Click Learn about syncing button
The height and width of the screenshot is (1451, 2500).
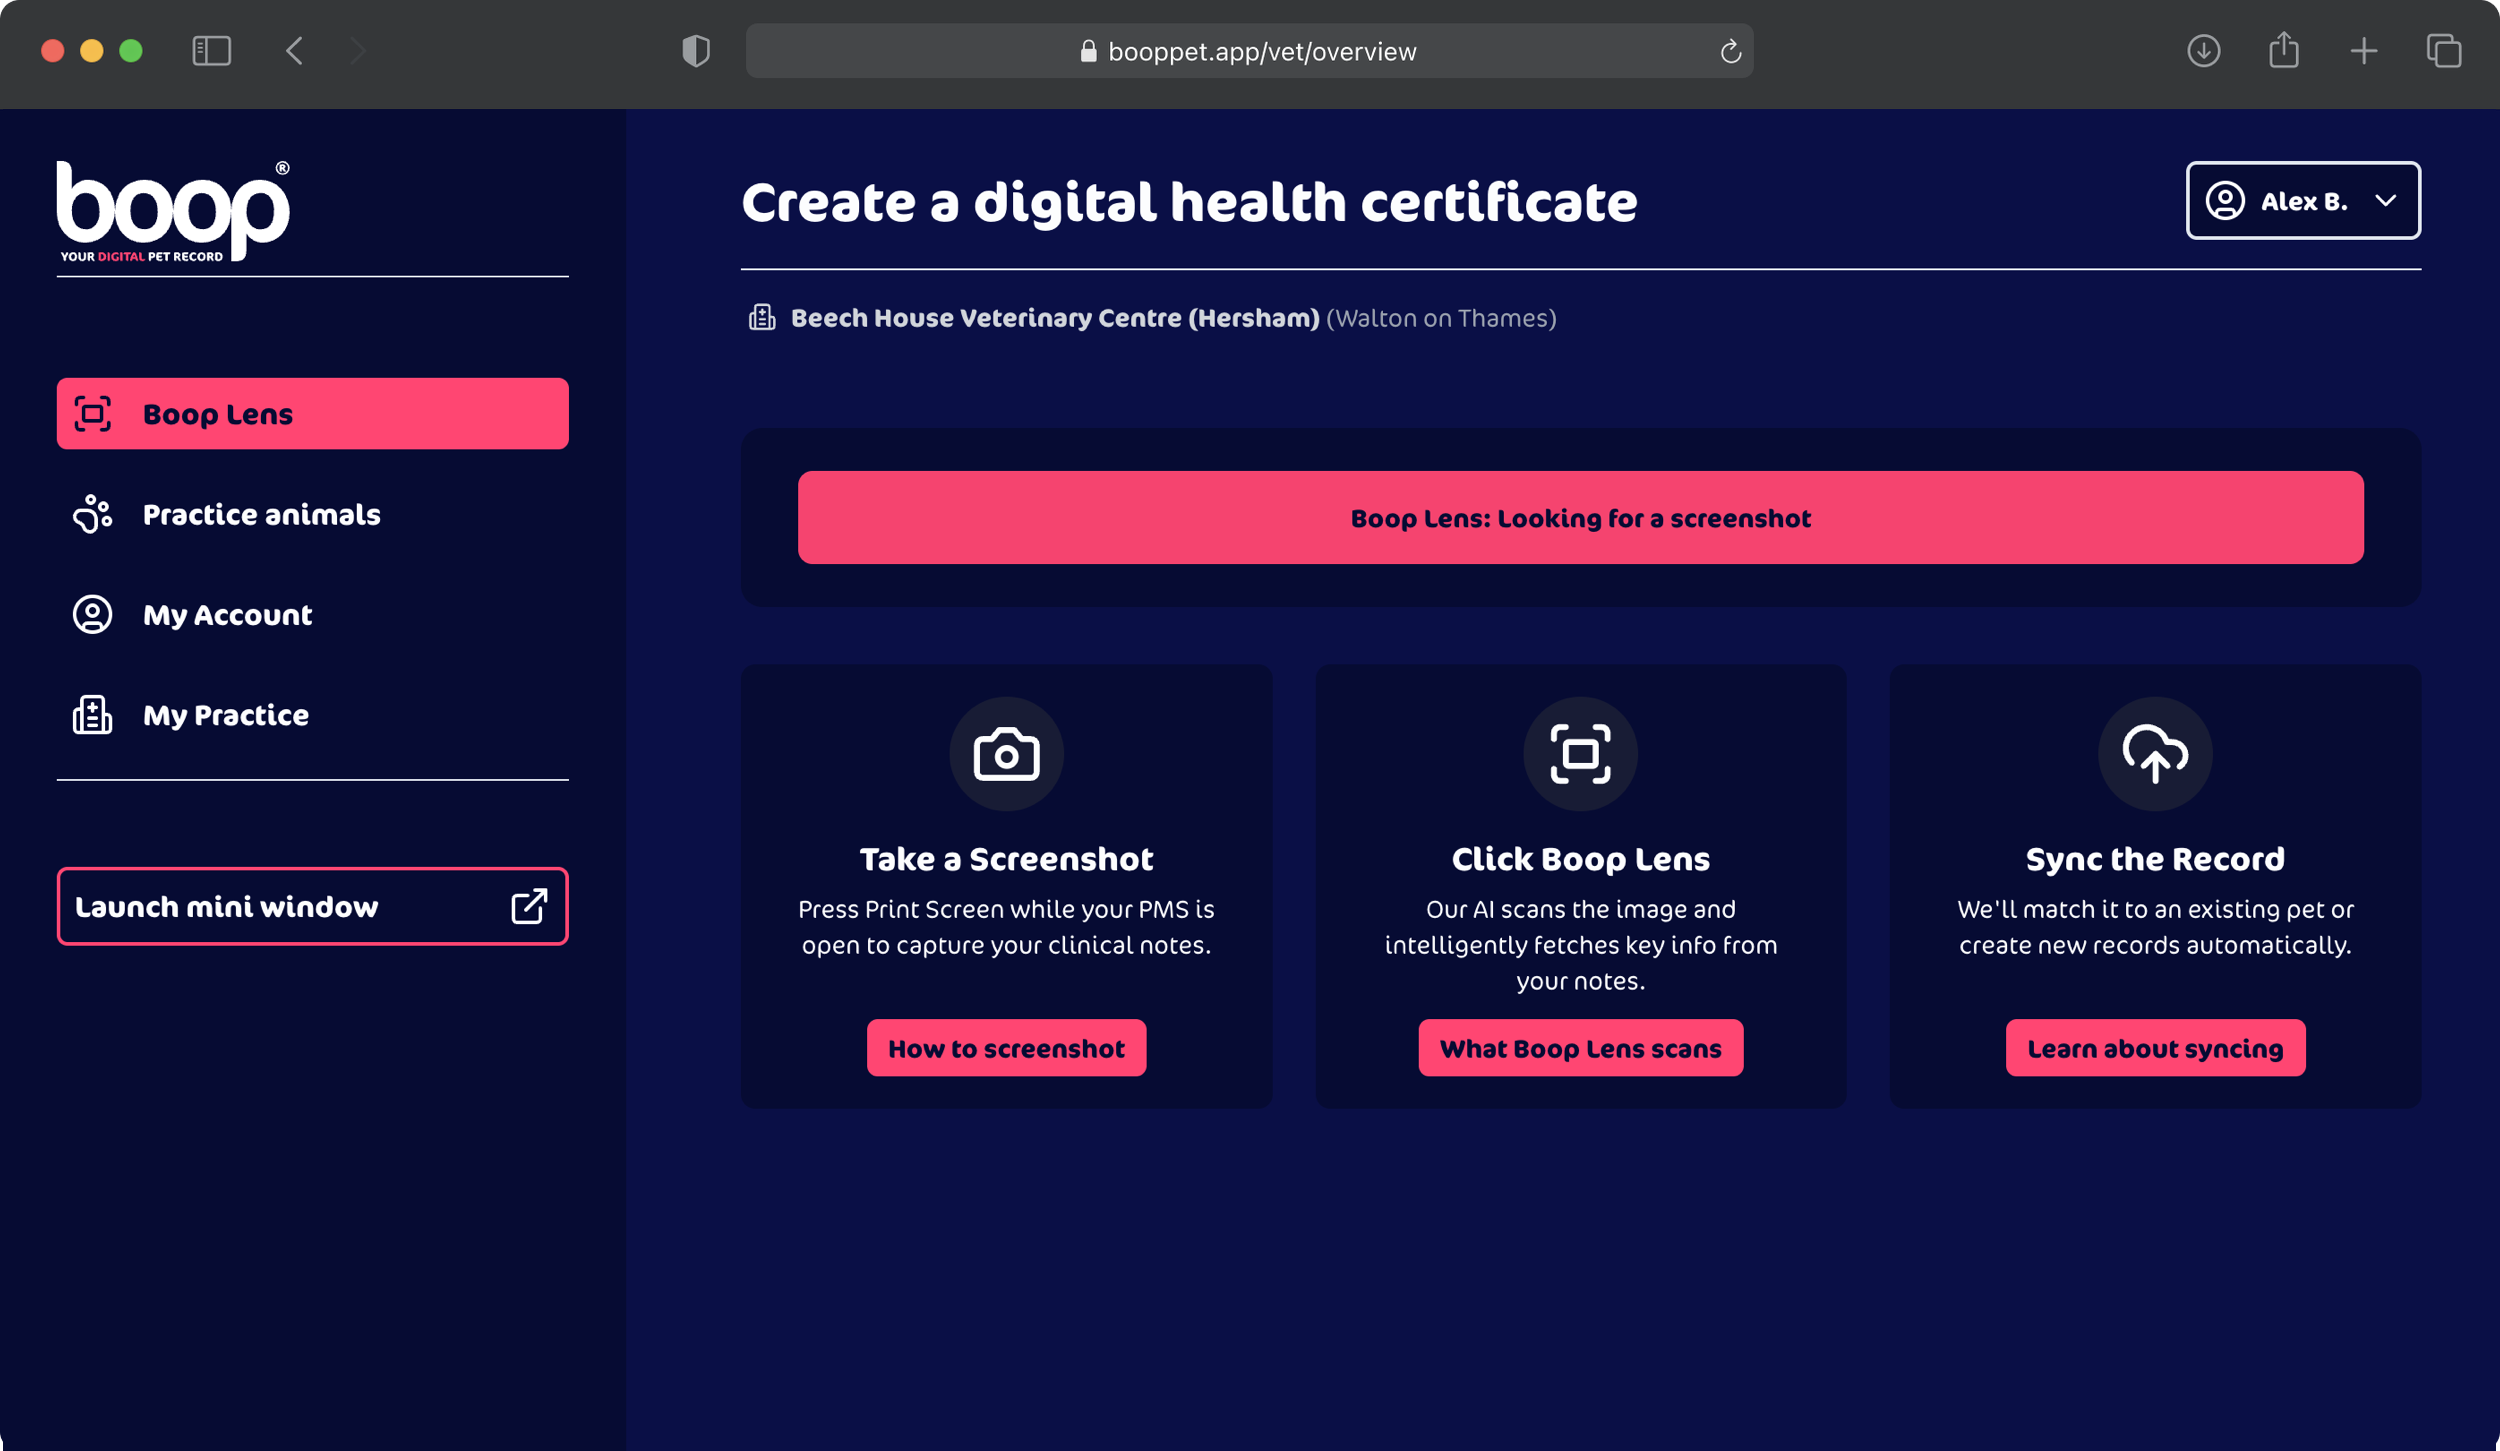click(x=2154, y=1048)
